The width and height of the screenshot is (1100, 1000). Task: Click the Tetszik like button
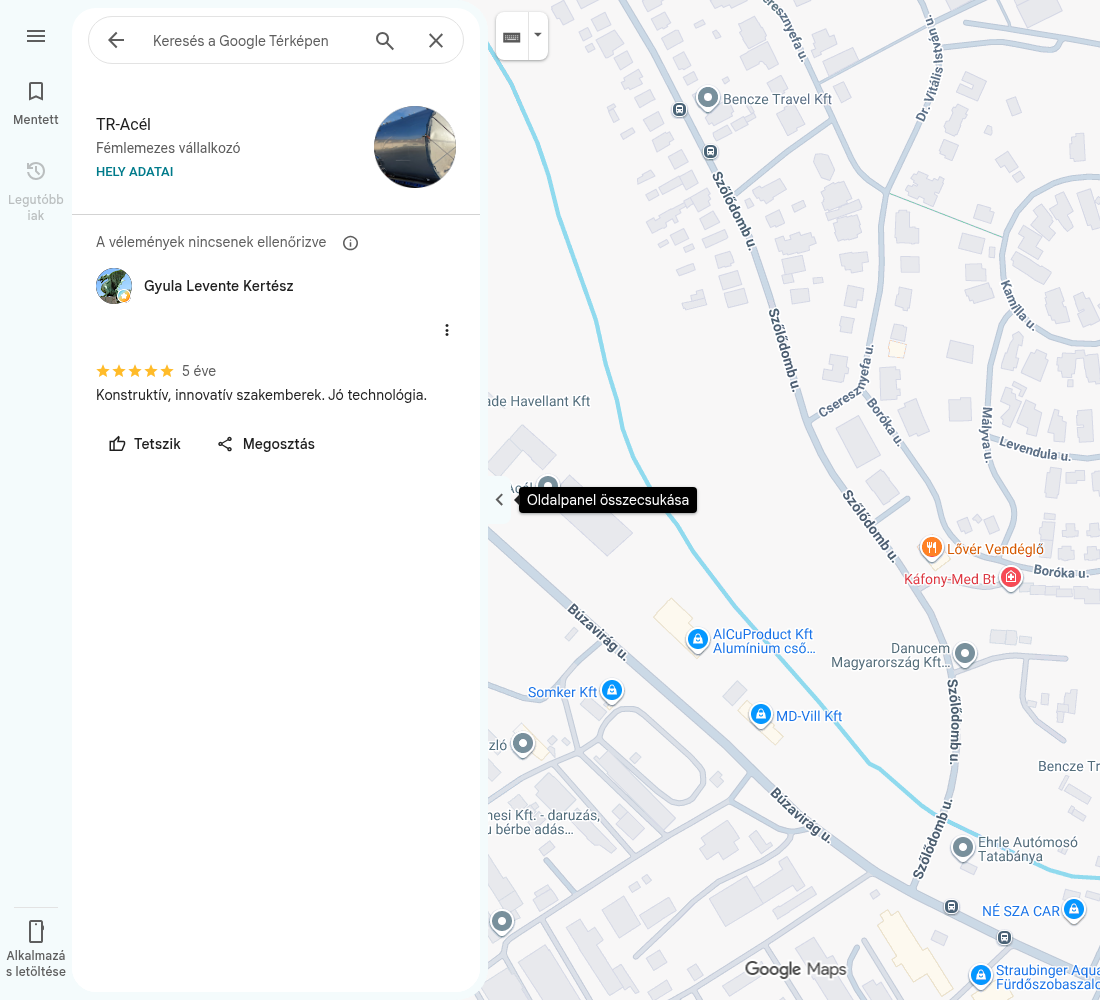pyautogui.click(x=145, y=444)
